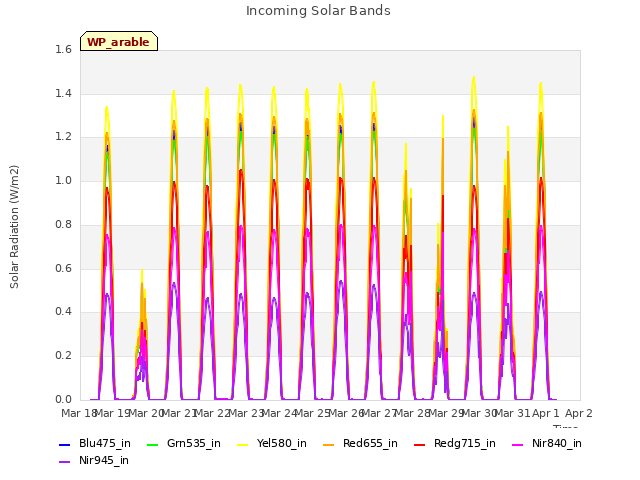Click the green Grn535_in legend color marker
The width and height of the screenshot is (640, 480).
(x=152, y=444)
